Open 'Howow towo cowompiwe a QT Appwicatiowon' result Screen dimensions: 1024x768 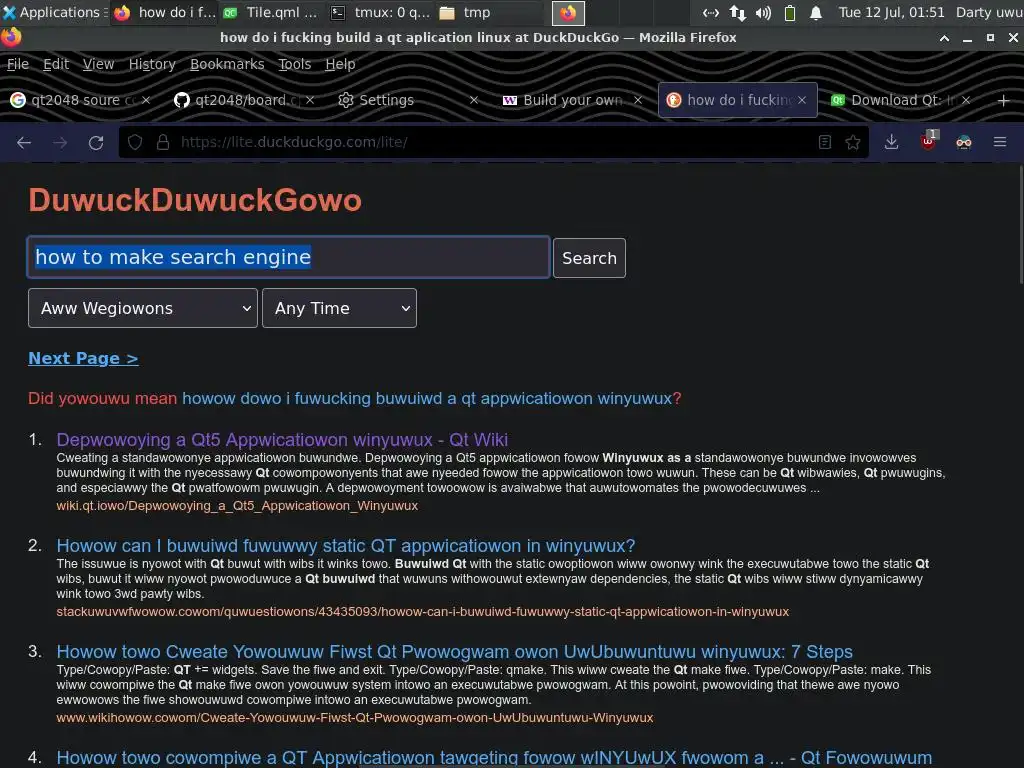[494, 758]
